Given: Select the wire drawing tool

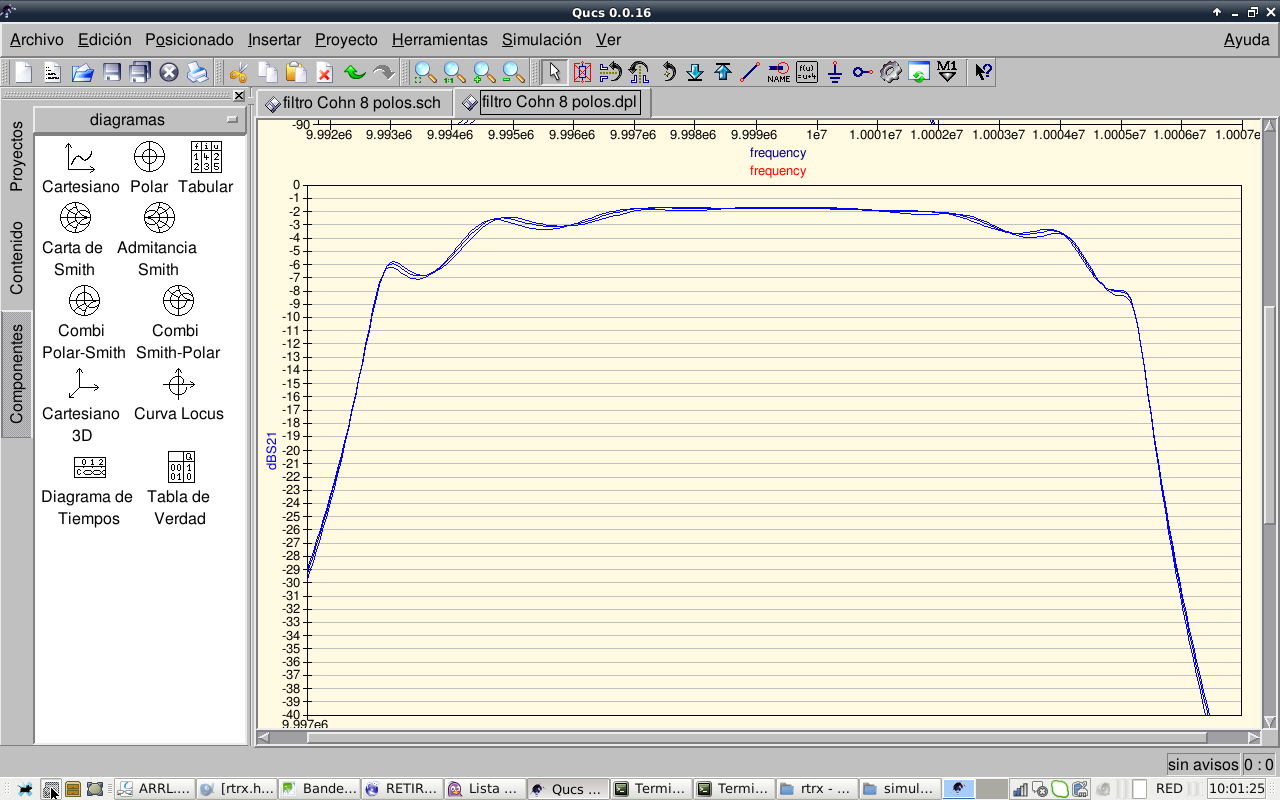Looking at the screenshot, I should pyautogui.click(x=751, y=72).
